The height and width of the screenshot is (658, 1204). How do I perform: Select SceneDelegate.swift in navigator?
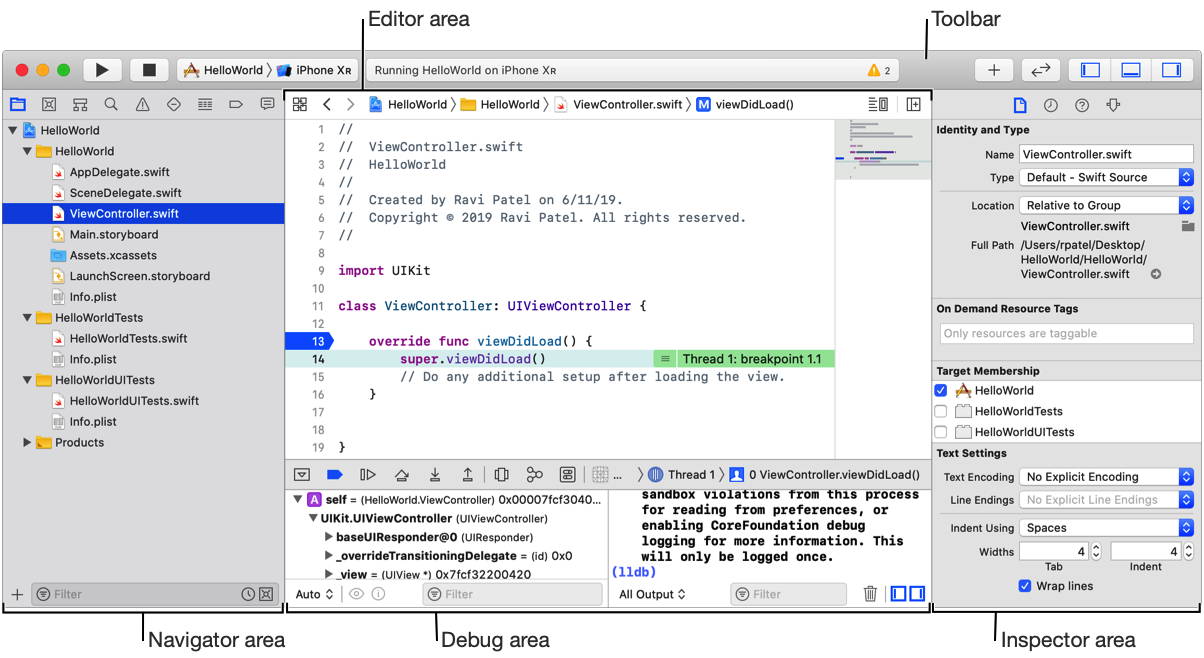click(125, 193)
